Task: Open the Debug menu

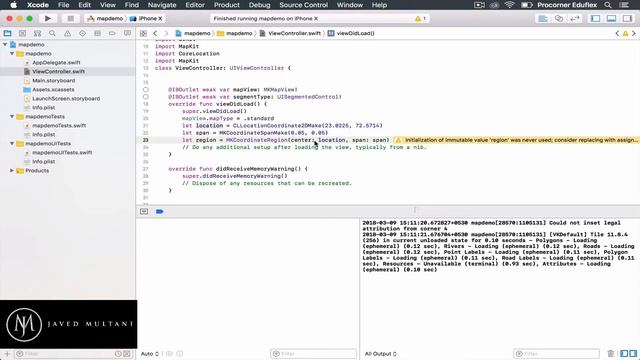Action: tap(260, 5)
